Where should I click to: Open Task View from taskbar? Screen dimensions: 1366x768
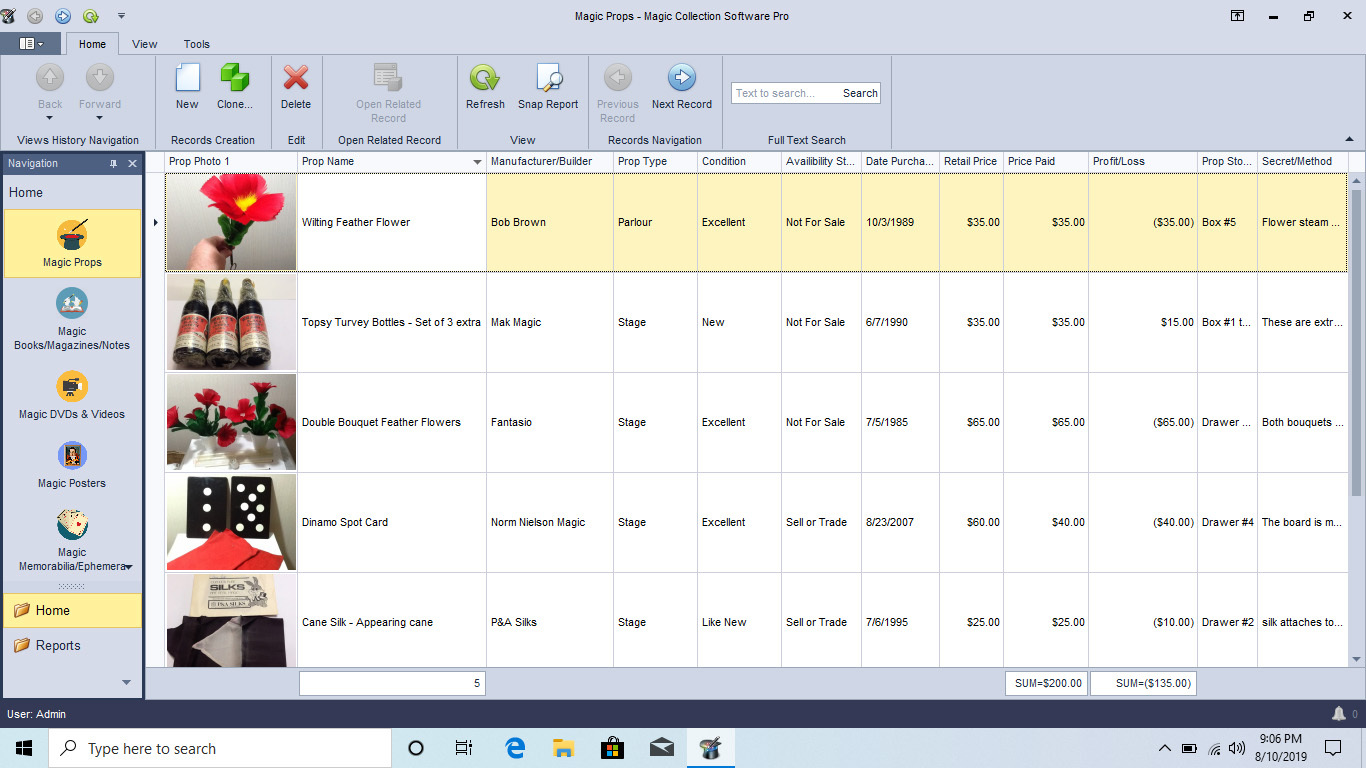coord(464,748)
